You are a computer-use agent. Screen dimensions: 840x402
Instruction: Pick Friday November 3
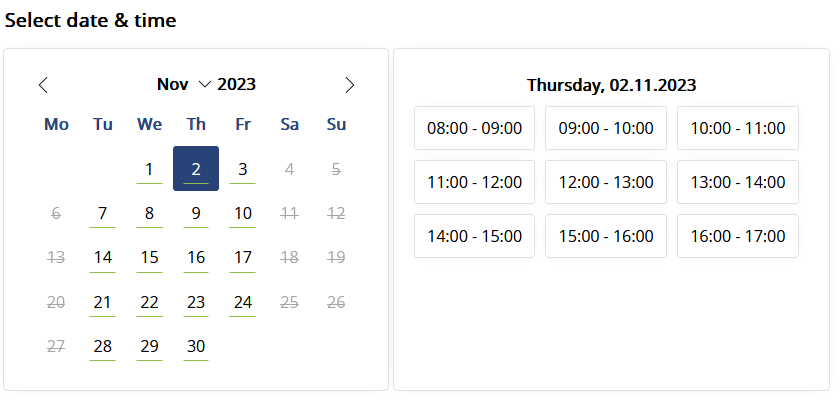pos(243,169)
